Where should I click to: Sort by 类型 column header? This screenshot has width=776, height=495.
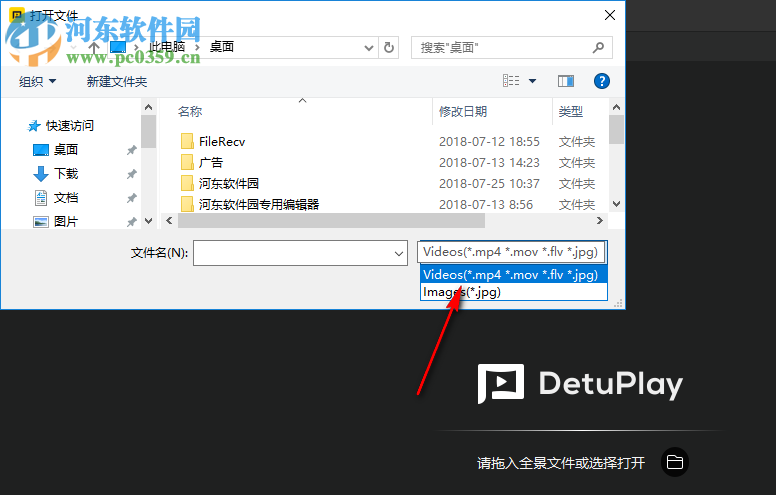[571, 112]
